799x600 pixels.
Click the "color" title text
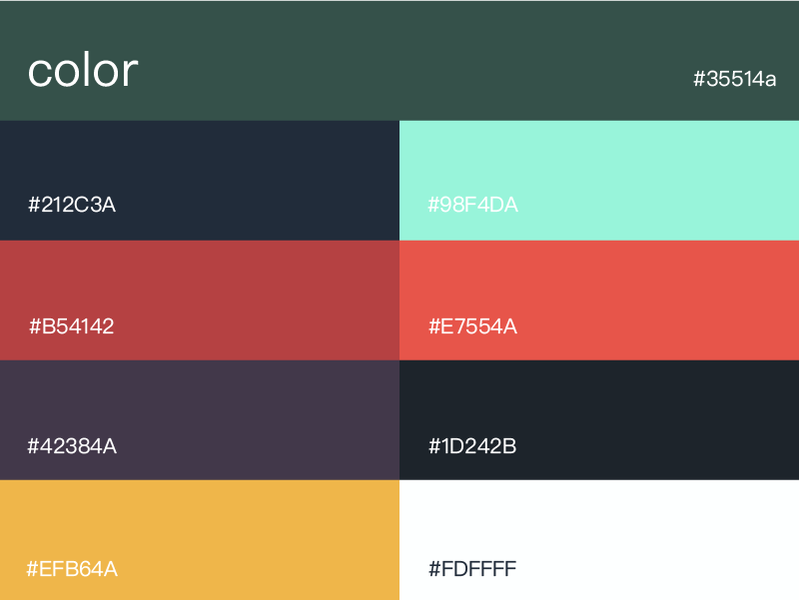[x=82, y=70]
